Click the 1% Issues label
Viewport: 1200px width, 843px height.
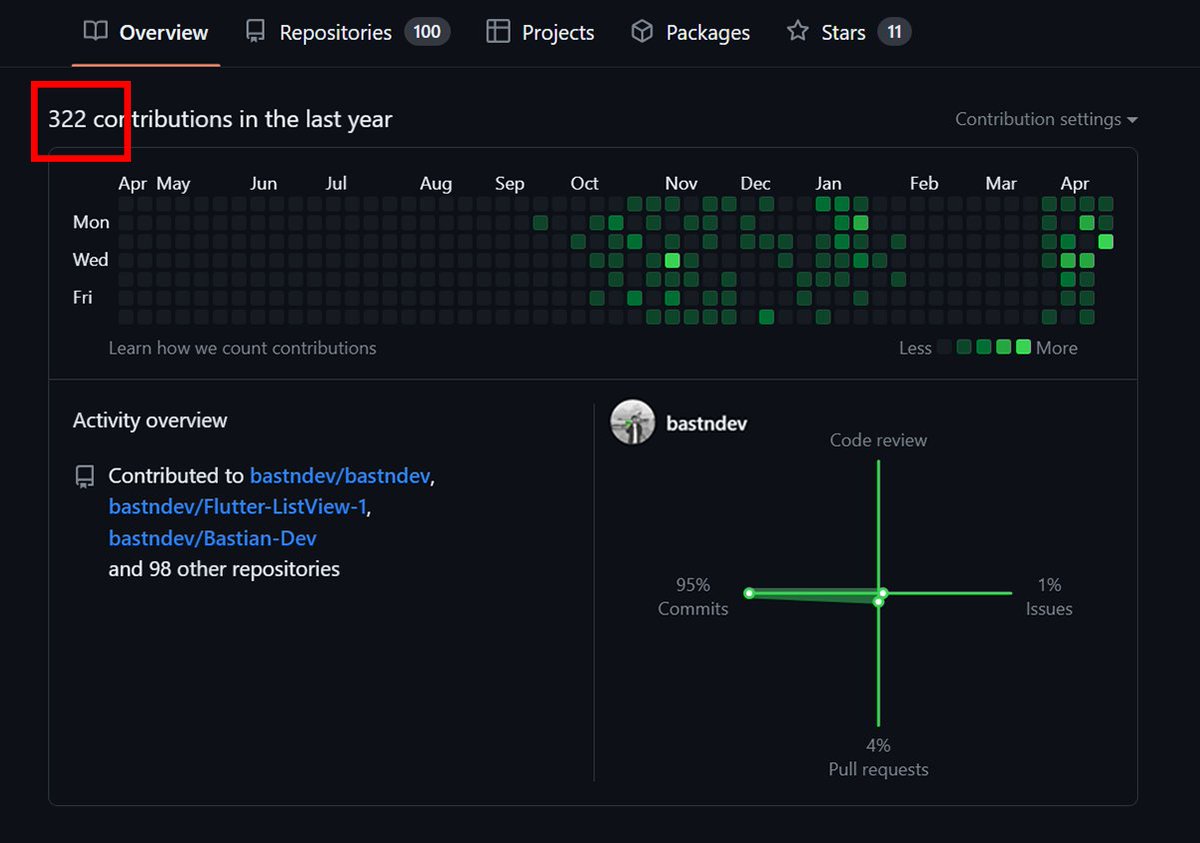(x=1049, y=597)
